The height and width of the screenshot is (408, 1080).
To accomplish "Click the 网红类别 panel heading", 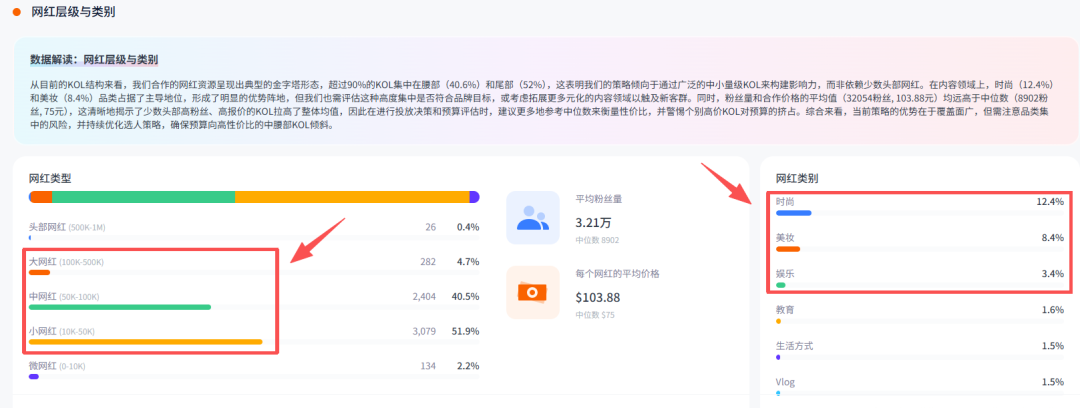I will (797, 178).
